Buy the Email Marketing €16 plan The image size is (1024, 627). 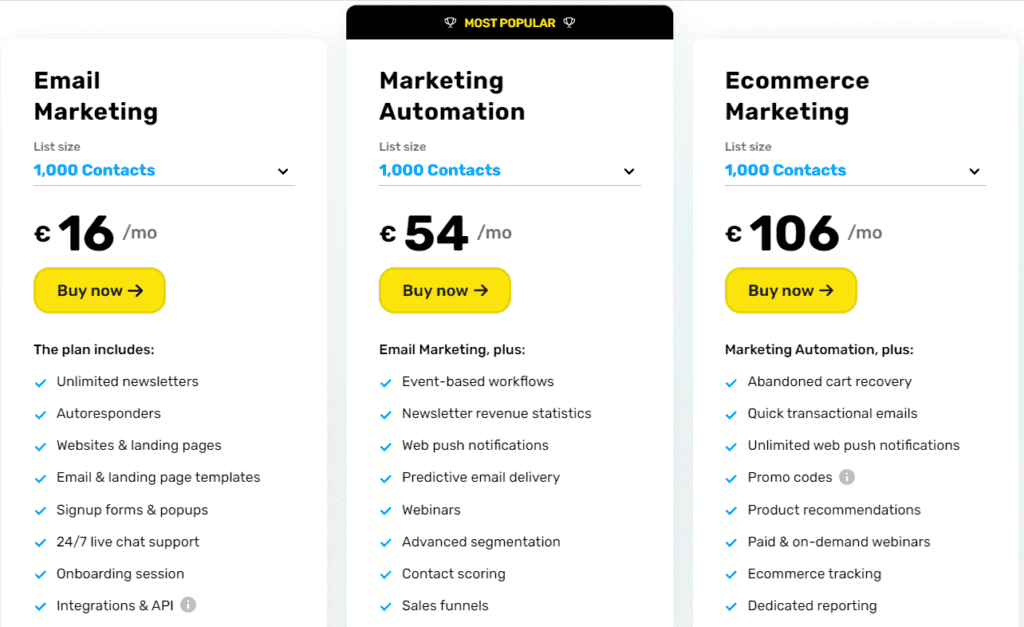pos(99,290)
